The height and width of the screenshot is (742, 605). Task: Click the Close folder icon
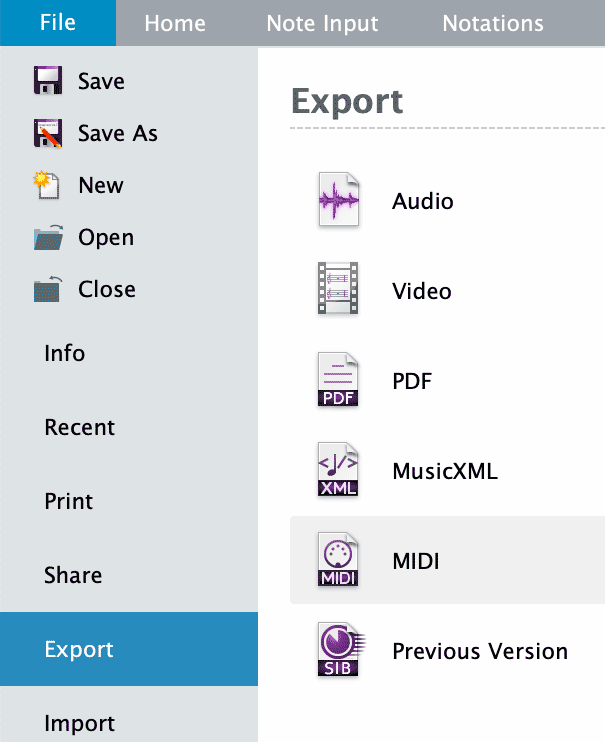(48, 289)
